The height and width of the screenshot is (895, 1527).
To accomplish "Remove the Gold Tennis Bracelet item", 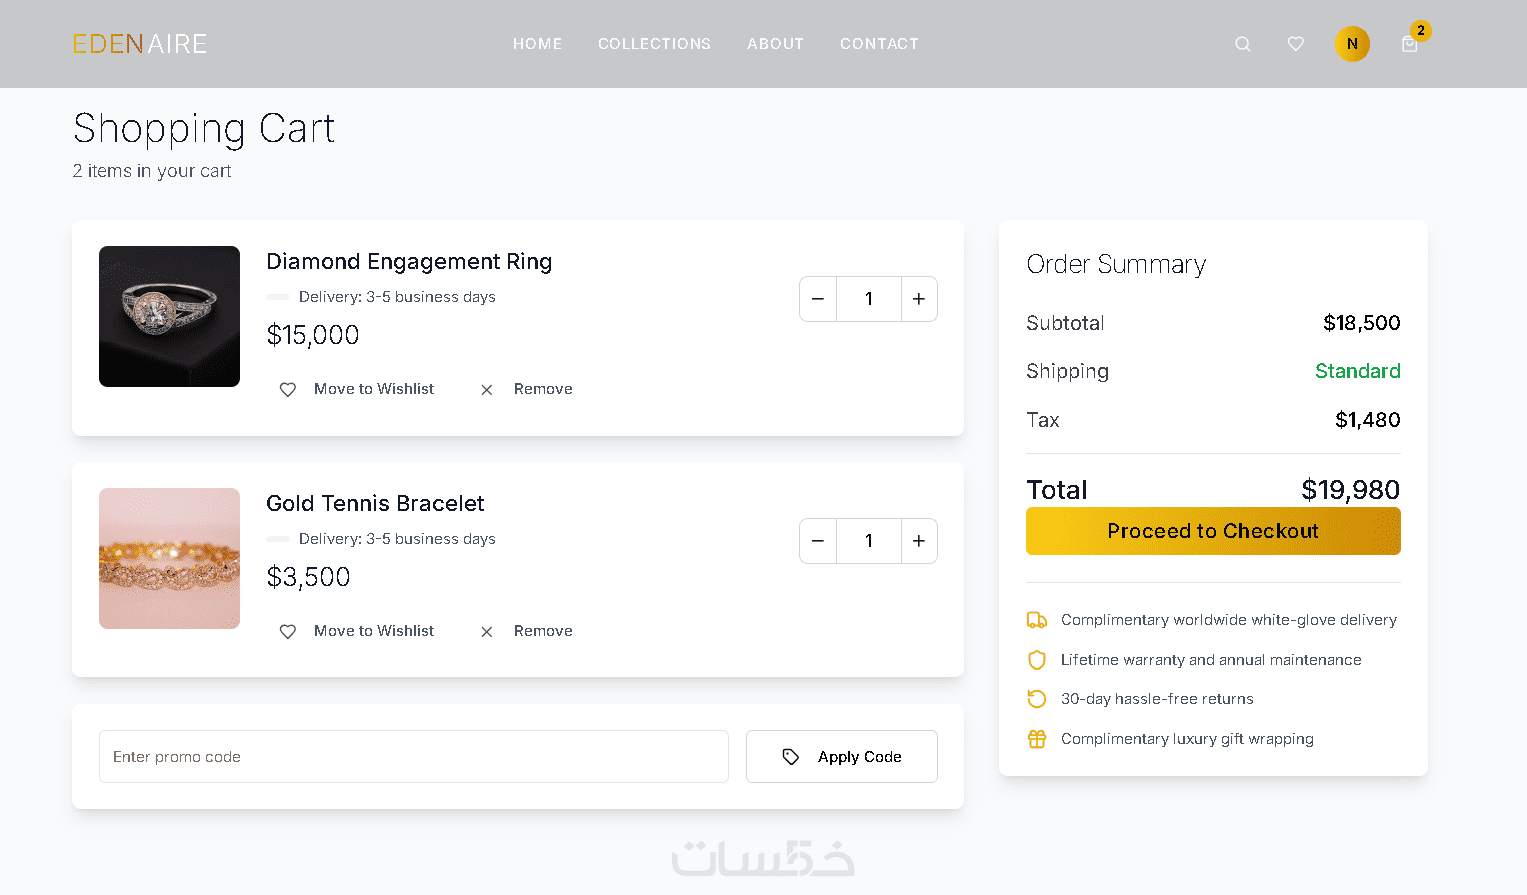I will coord(527,631).
